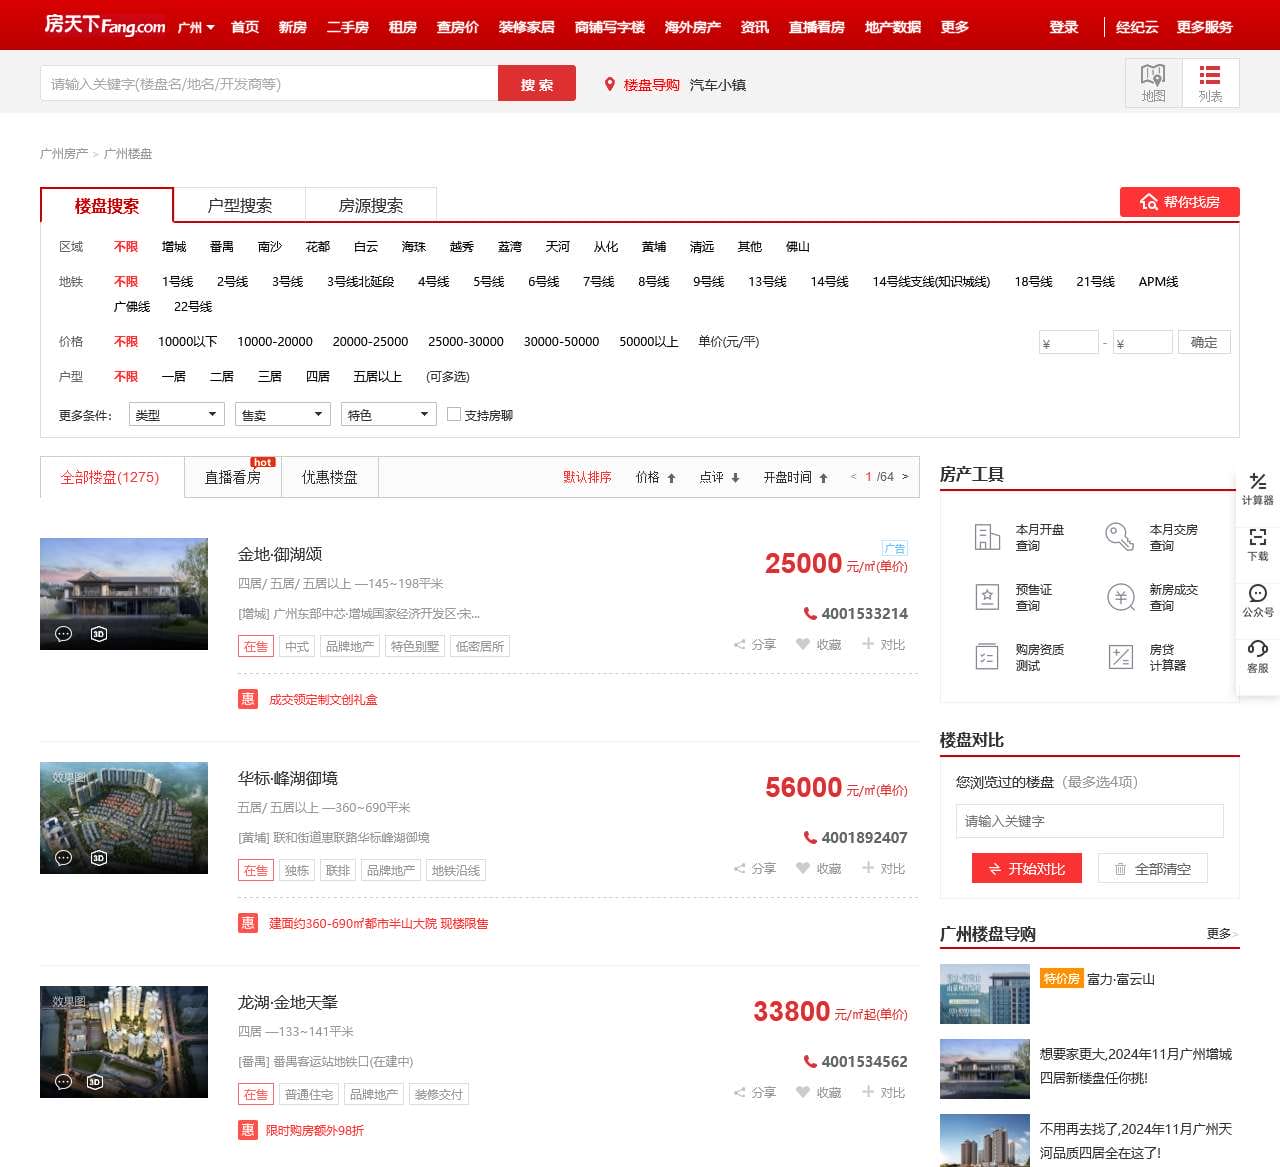Click the 全部清空 button
This screenshot has height=1167, width=1280.
[x=1153, y=869]
